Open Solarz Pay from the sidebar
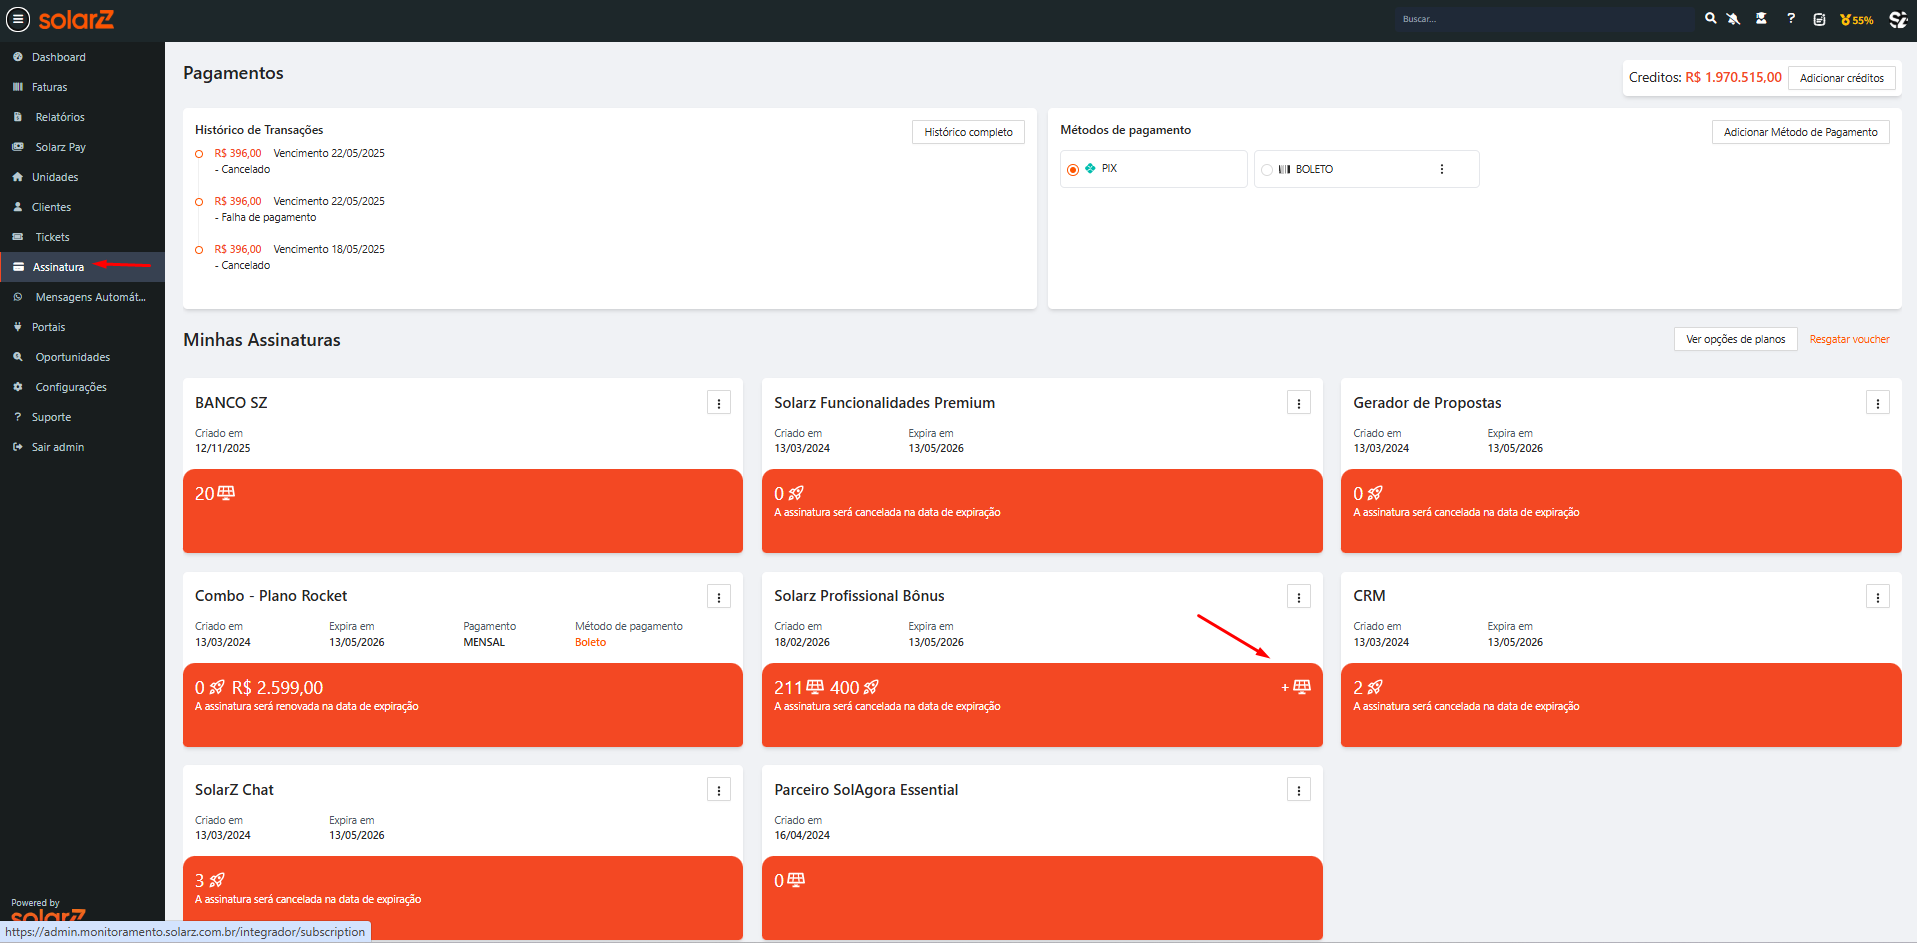Screen dimensions: 1917x943 point(60,147)
